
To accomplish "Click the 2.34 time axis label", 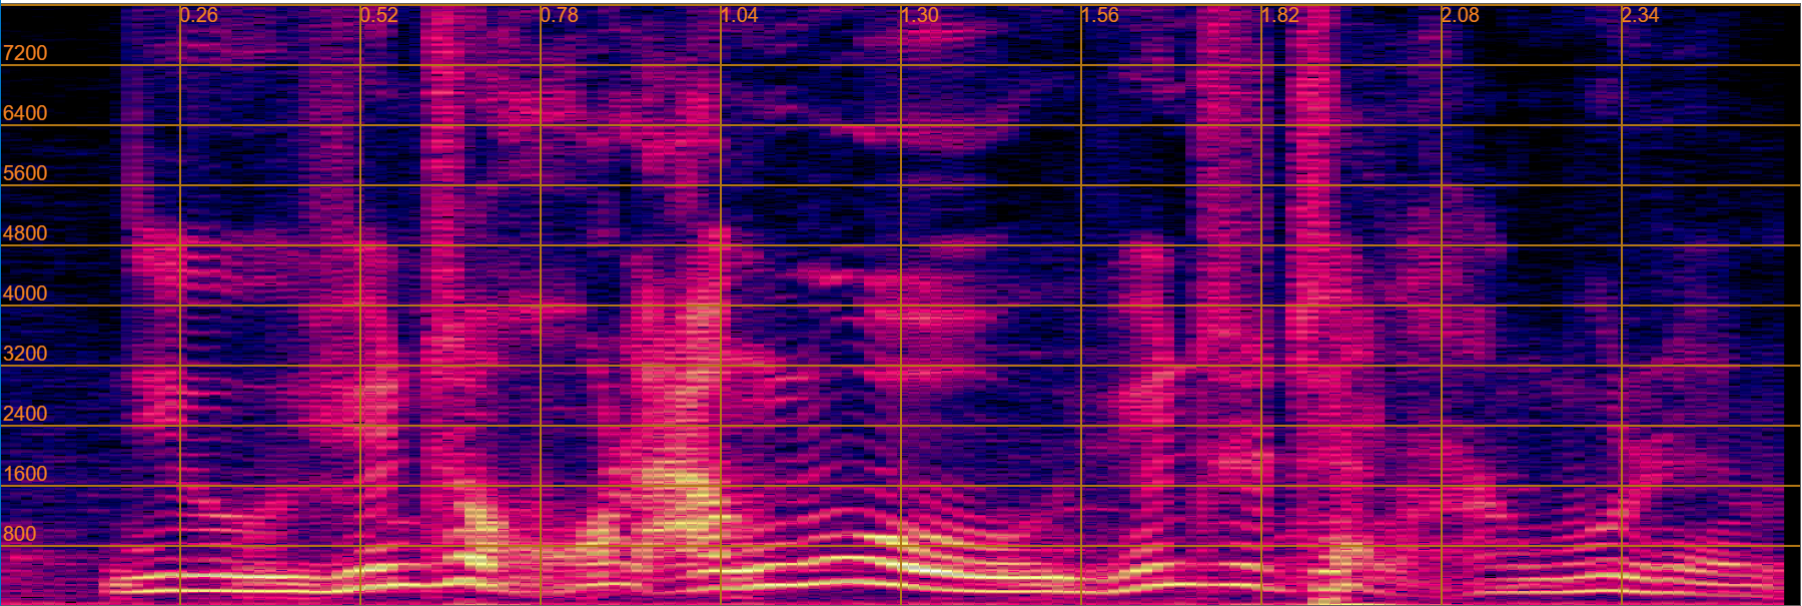I will tap(1640, 15).
